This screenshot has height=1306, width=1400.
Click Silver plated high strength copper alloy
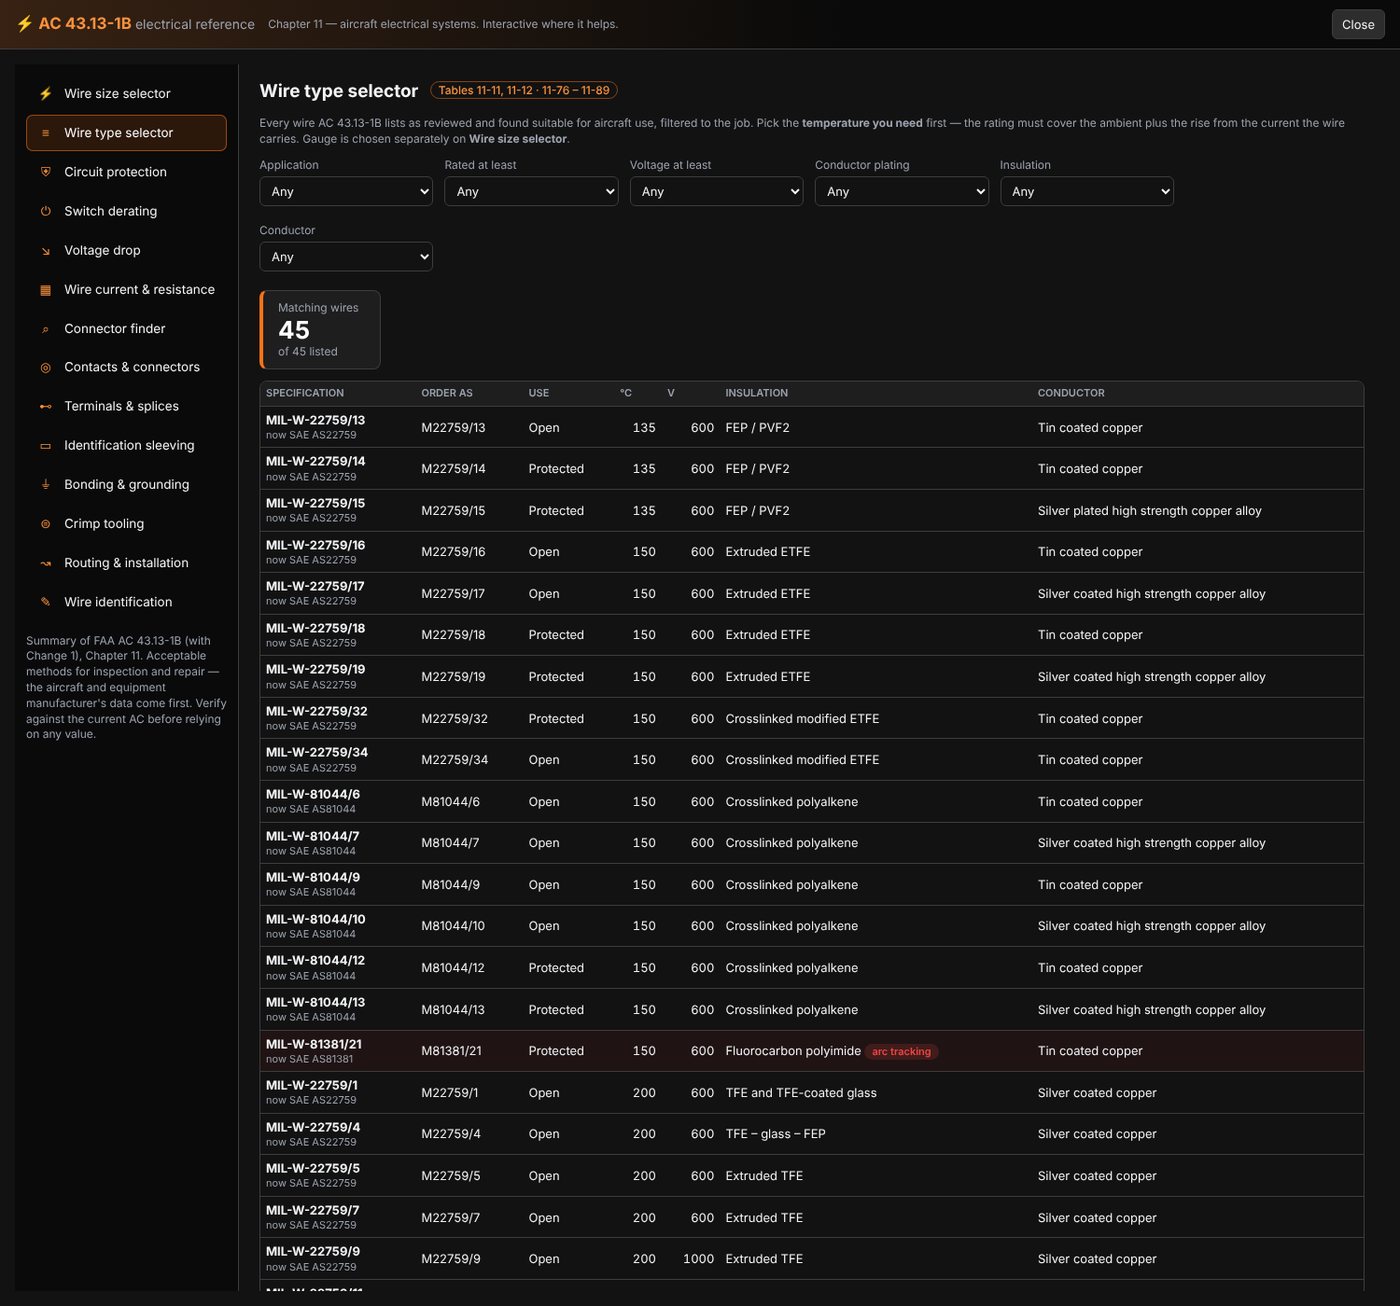(x=1150, y=511)
